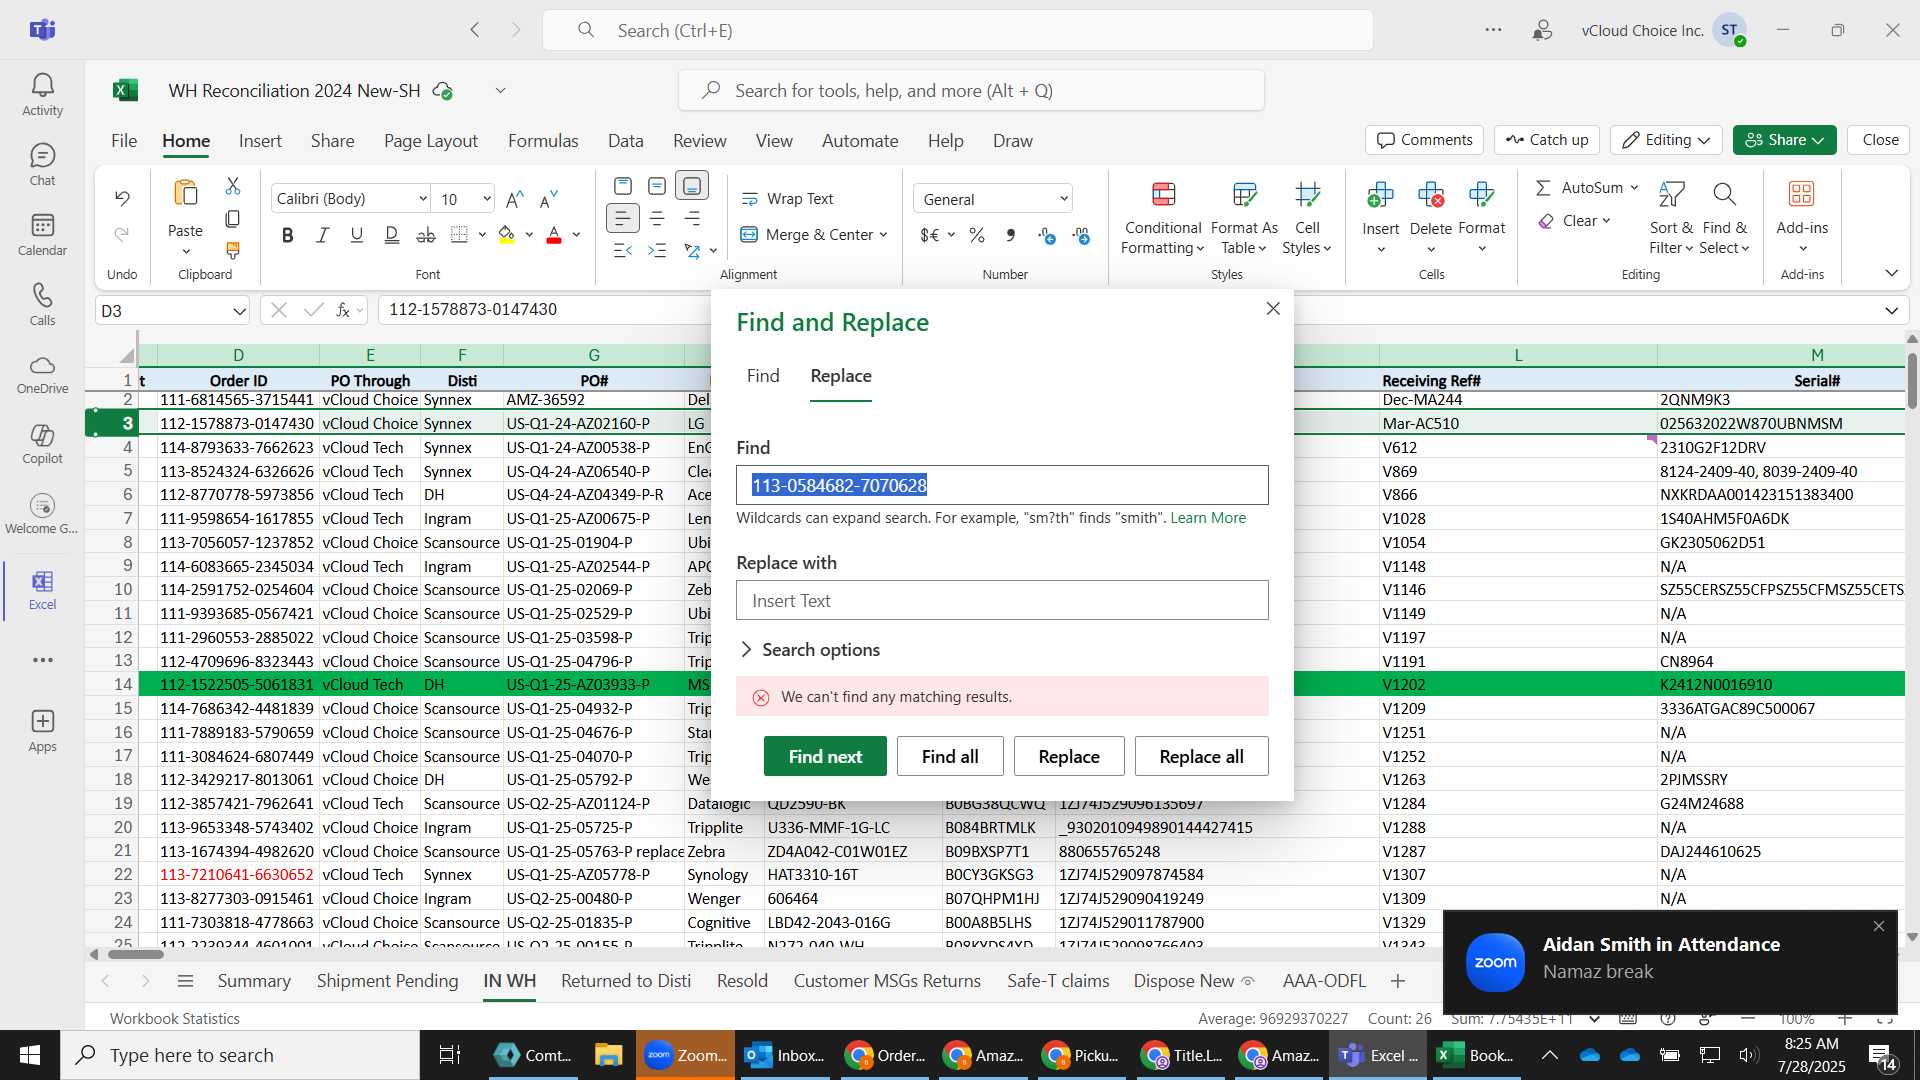Screen dimensions: 1920x1080
Task: Click the Delete cells icon
Action: point(1431,194)
